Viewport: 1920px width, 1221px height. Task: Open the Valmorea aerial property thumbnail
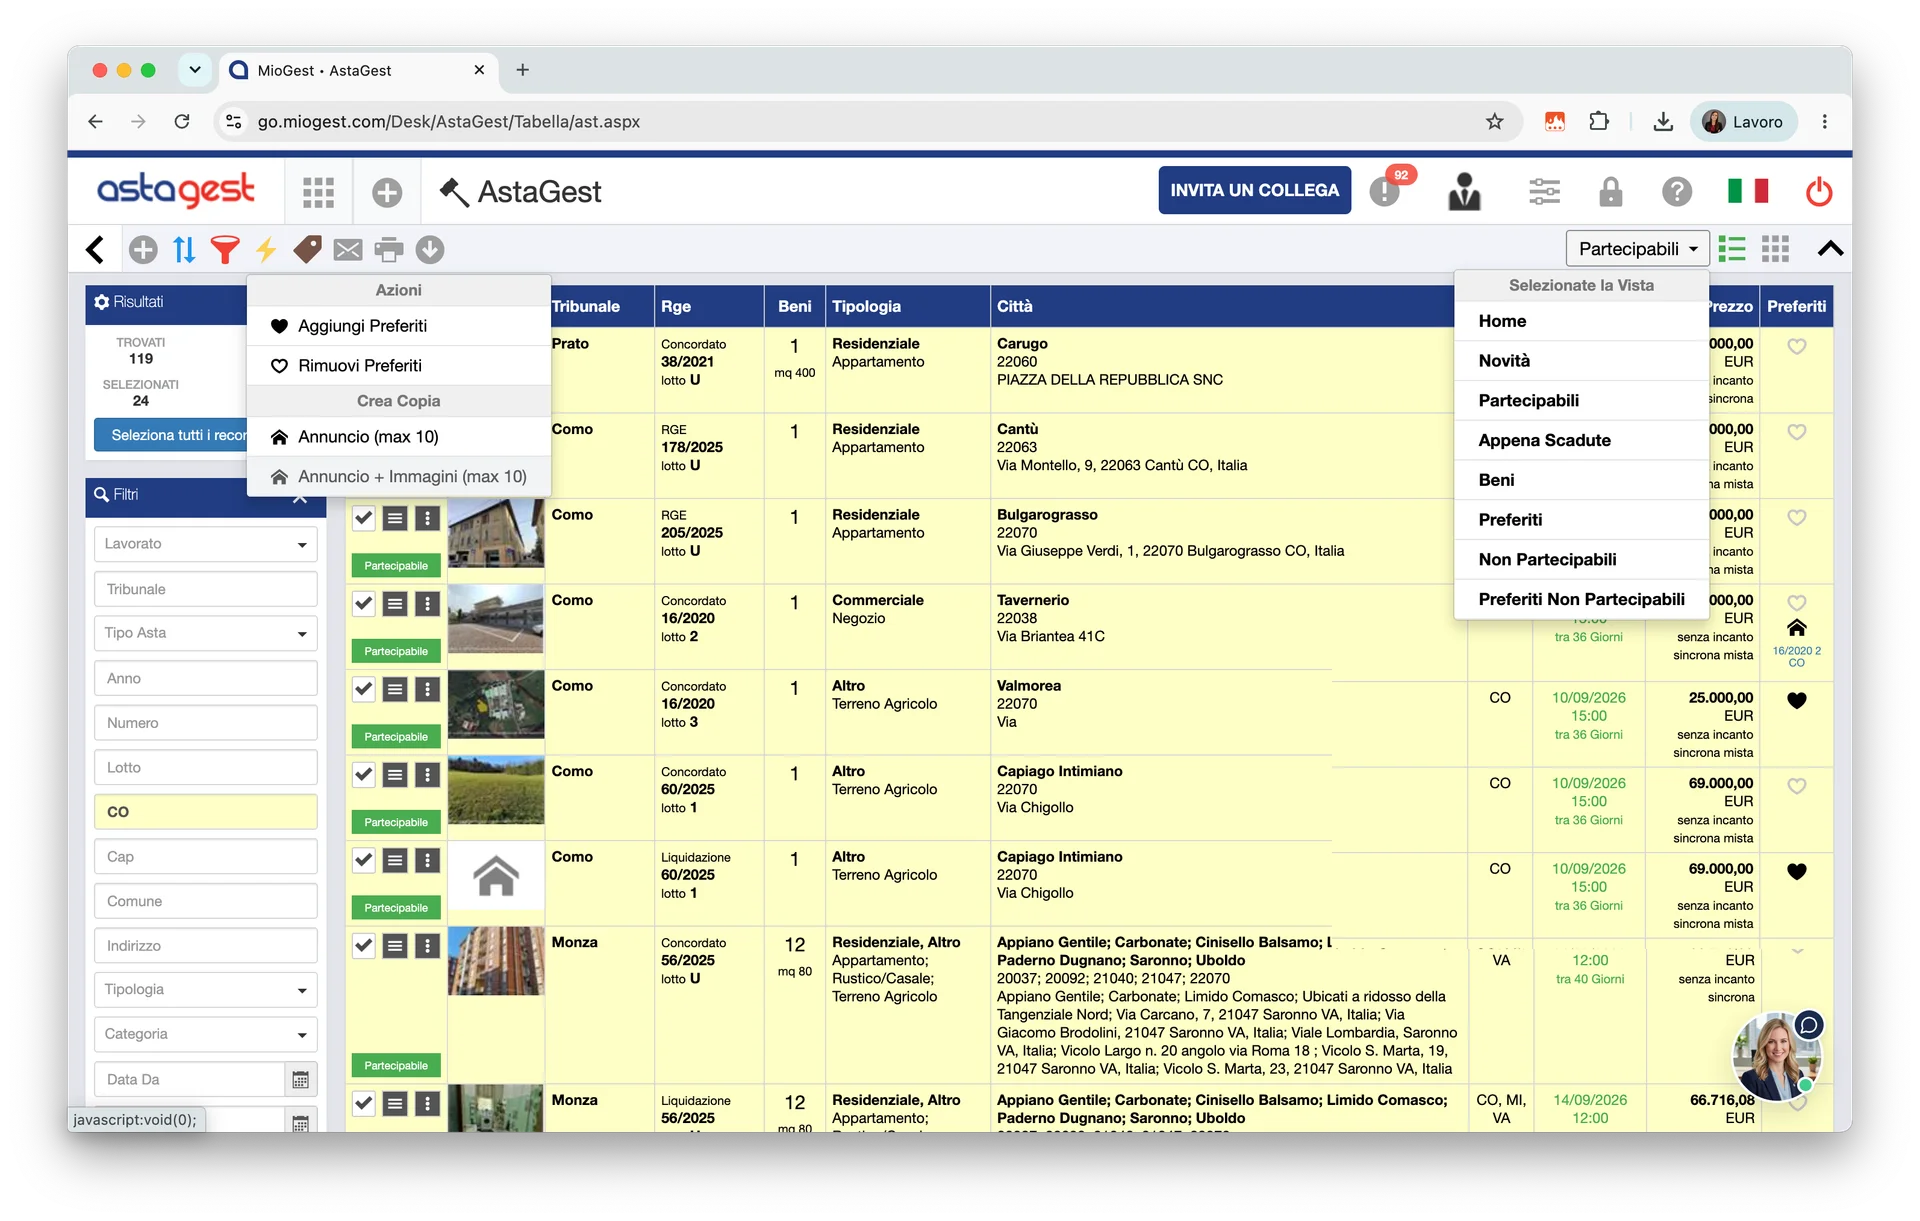click(x=496, y=705)
